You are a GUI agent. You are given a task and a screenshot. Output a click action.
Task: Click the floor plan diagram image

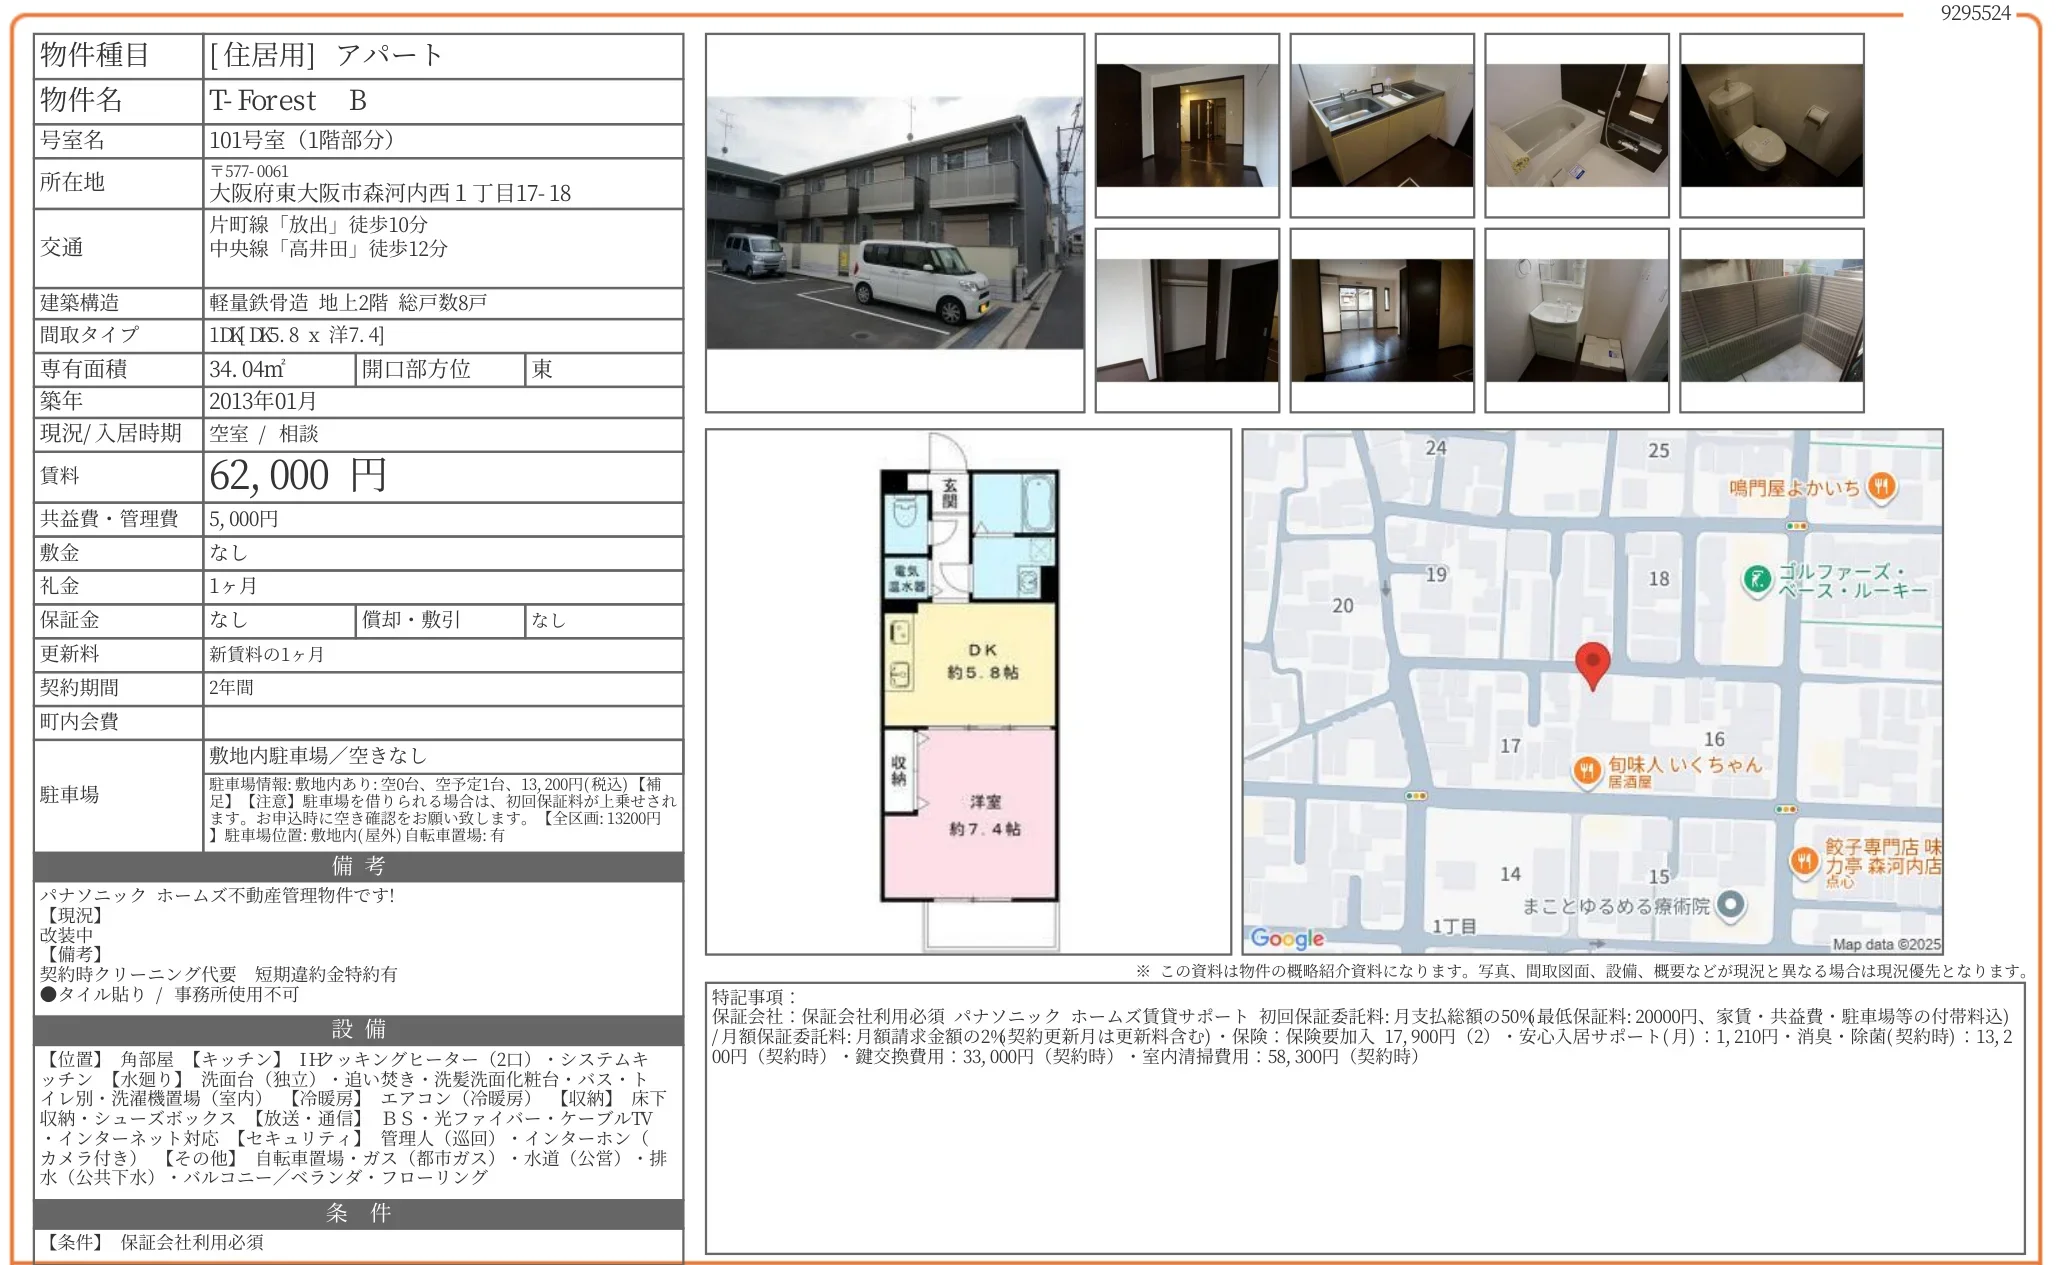point(968,692)
